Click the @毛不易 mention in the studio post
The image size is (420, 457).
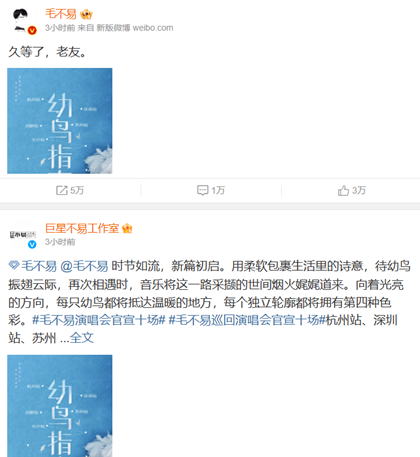84,266
